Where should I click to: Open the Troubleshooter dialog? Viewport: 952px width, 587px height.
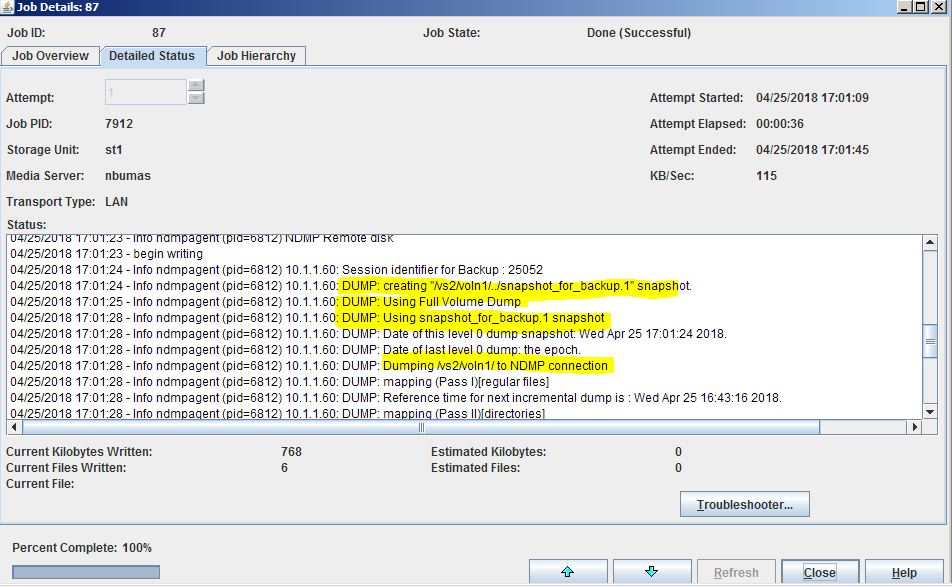pos(744,503)
